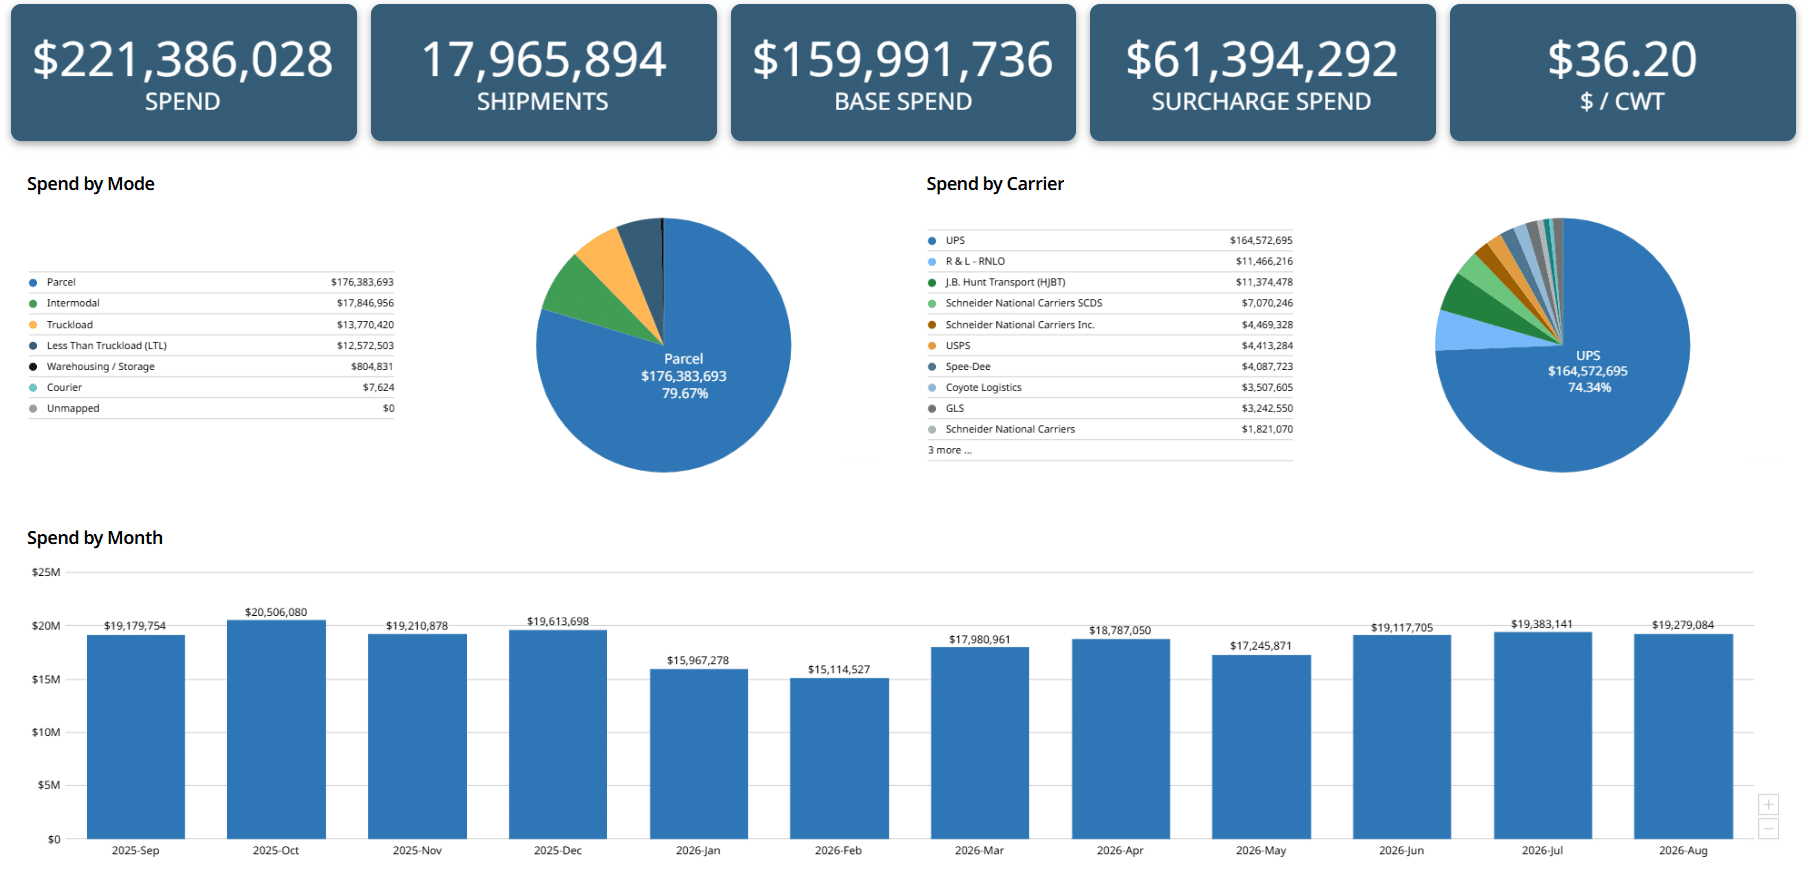The image size is (1807, 870).
Task: Zoom out on the Spend by Month chart
Action: (x=1768, y=829)
